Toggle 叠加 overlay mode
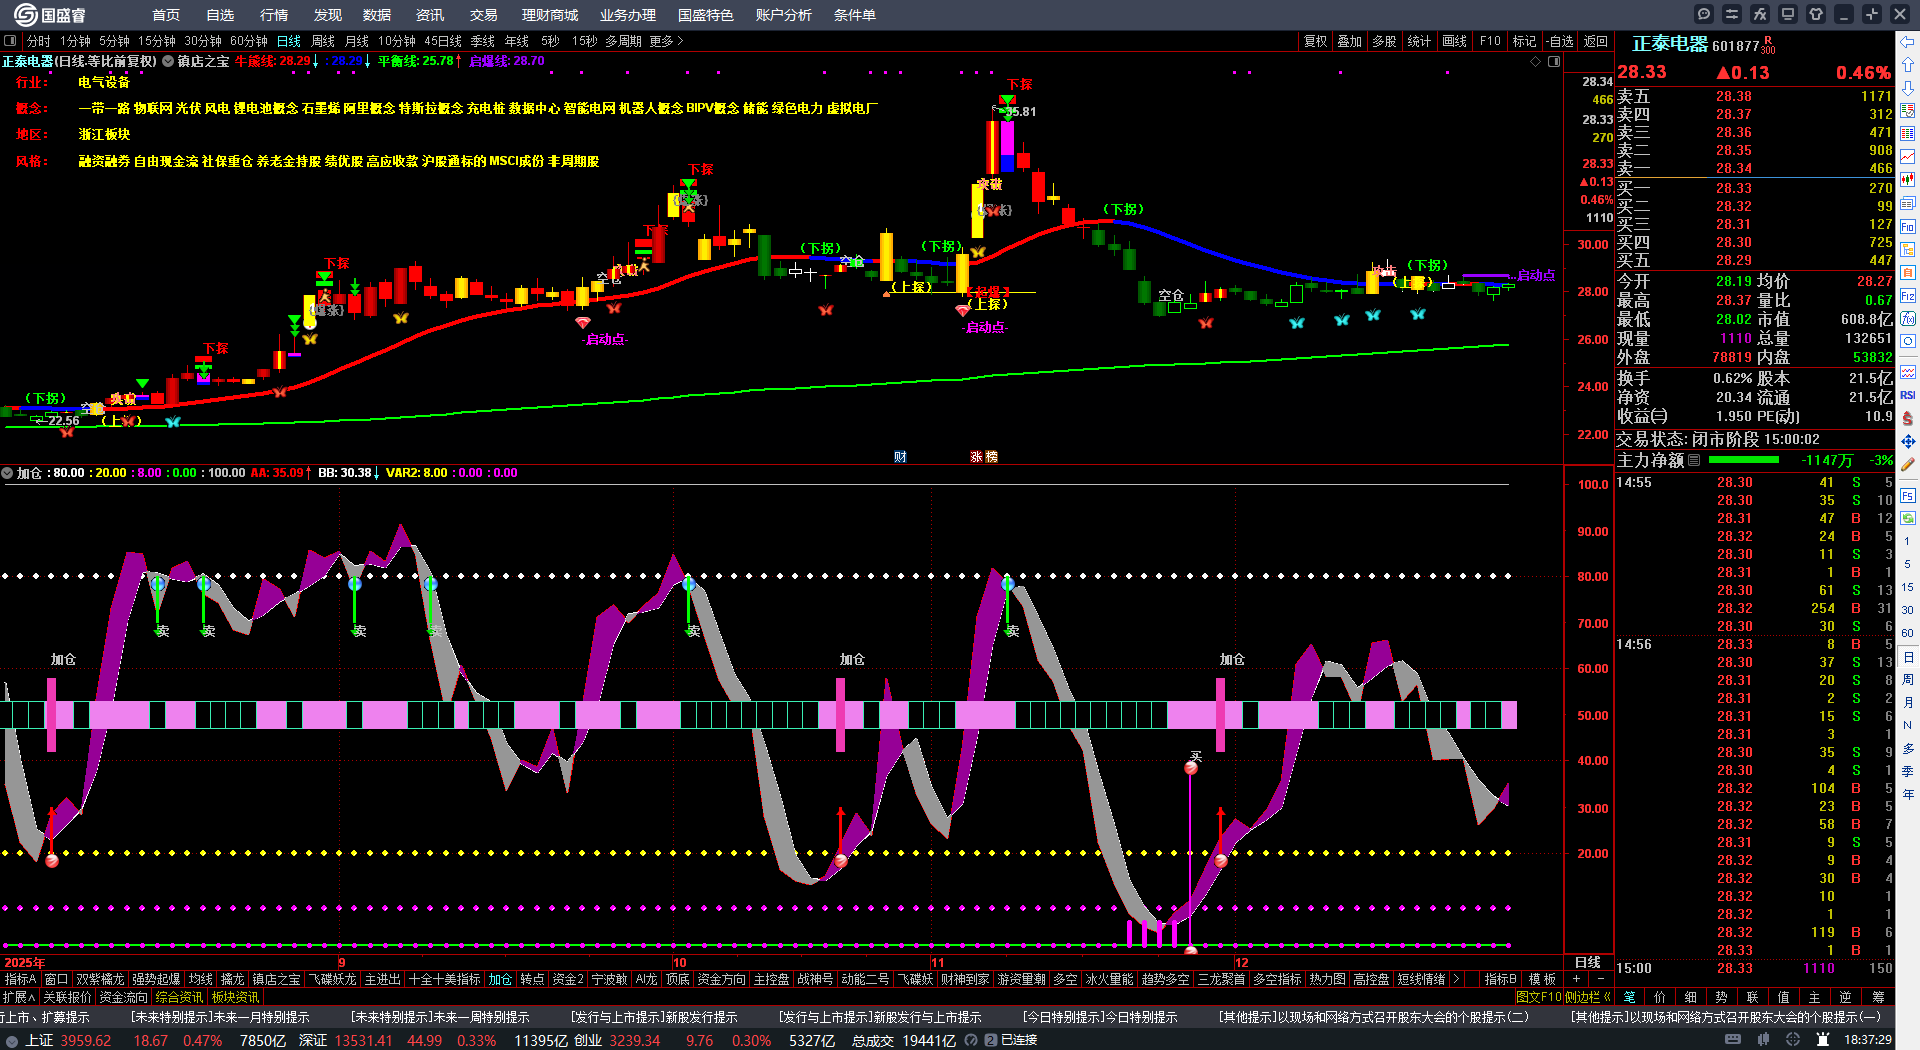Screen dimensions: 1920x1050 coord(1350,41)
